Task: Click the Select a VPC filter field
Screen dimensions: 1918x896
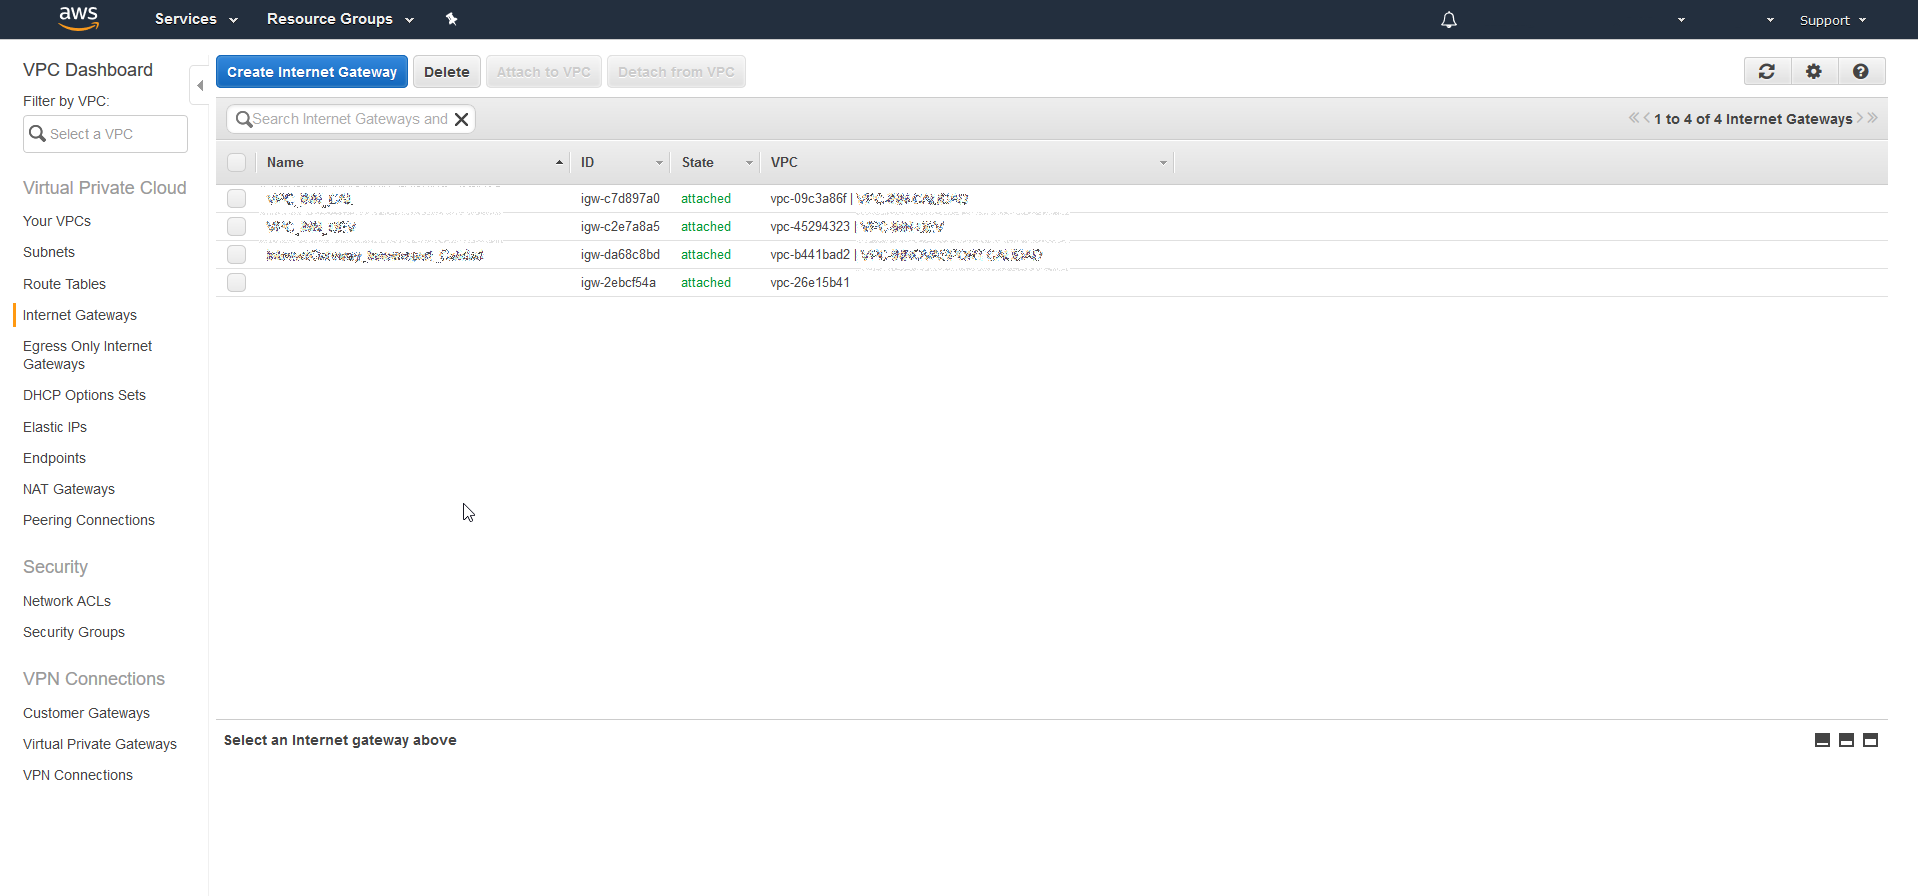Action: [x=105, y=134]
